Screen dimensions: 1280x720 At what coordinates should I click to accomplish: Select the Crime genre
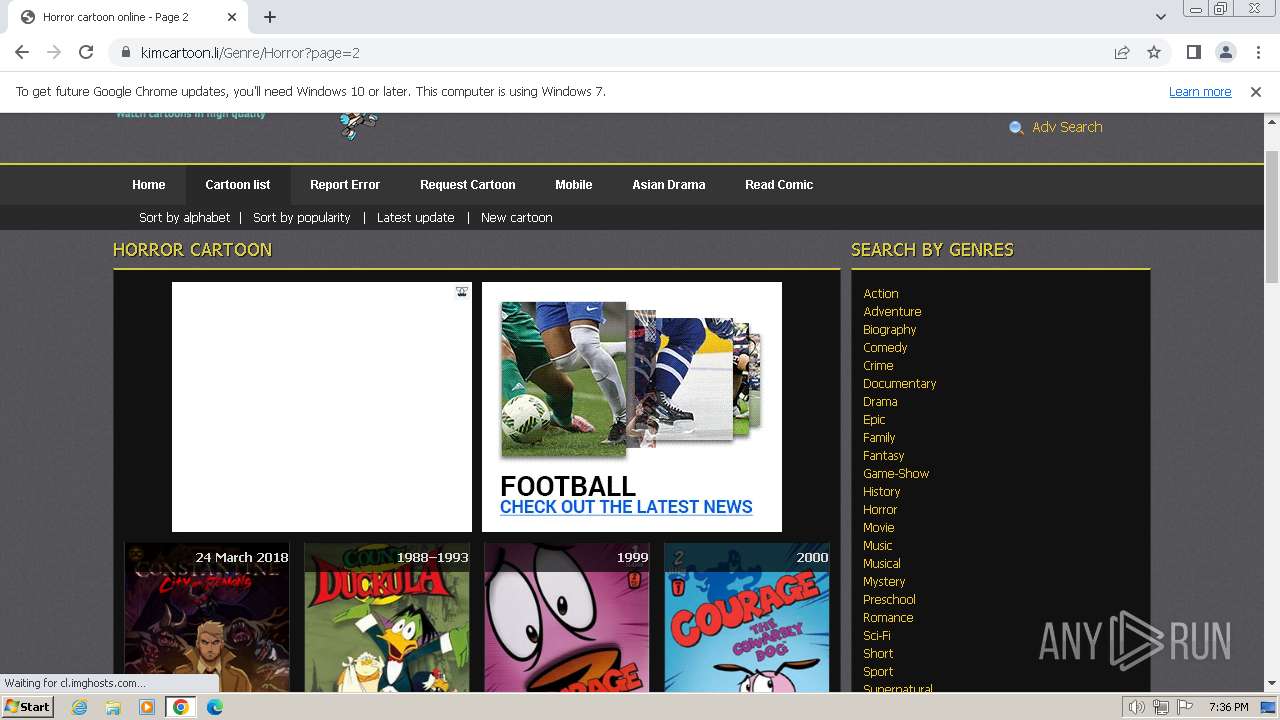click(878, 366)
